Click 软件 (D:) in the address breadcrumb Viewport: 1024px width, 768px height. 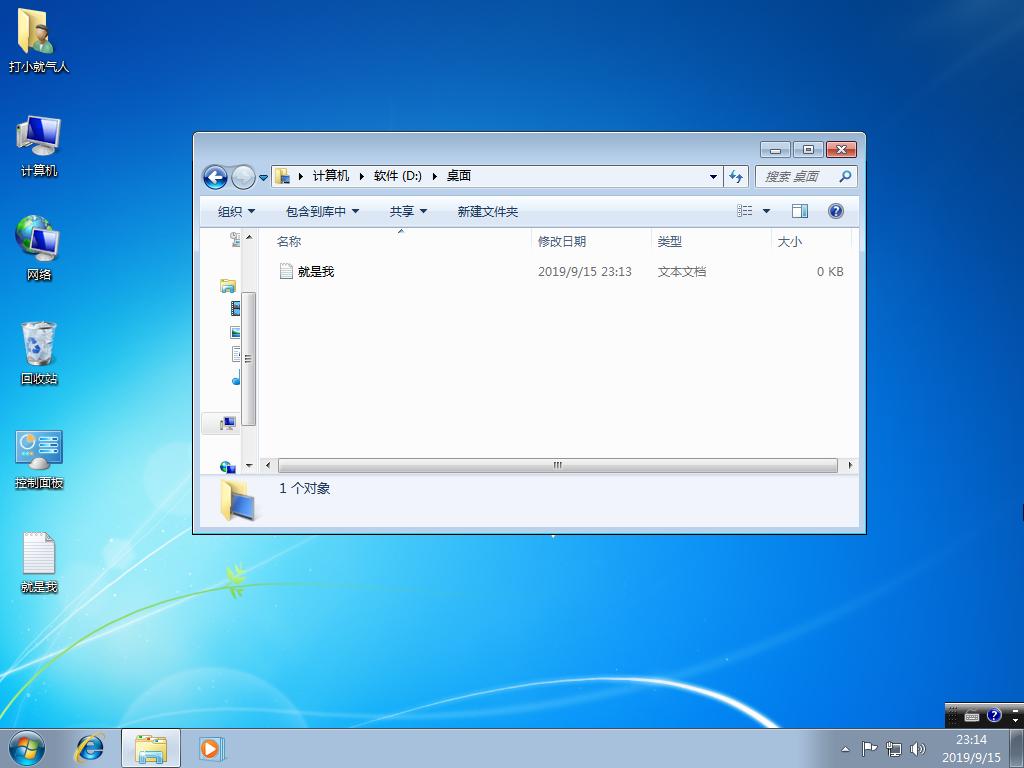[x=398, y=176]
